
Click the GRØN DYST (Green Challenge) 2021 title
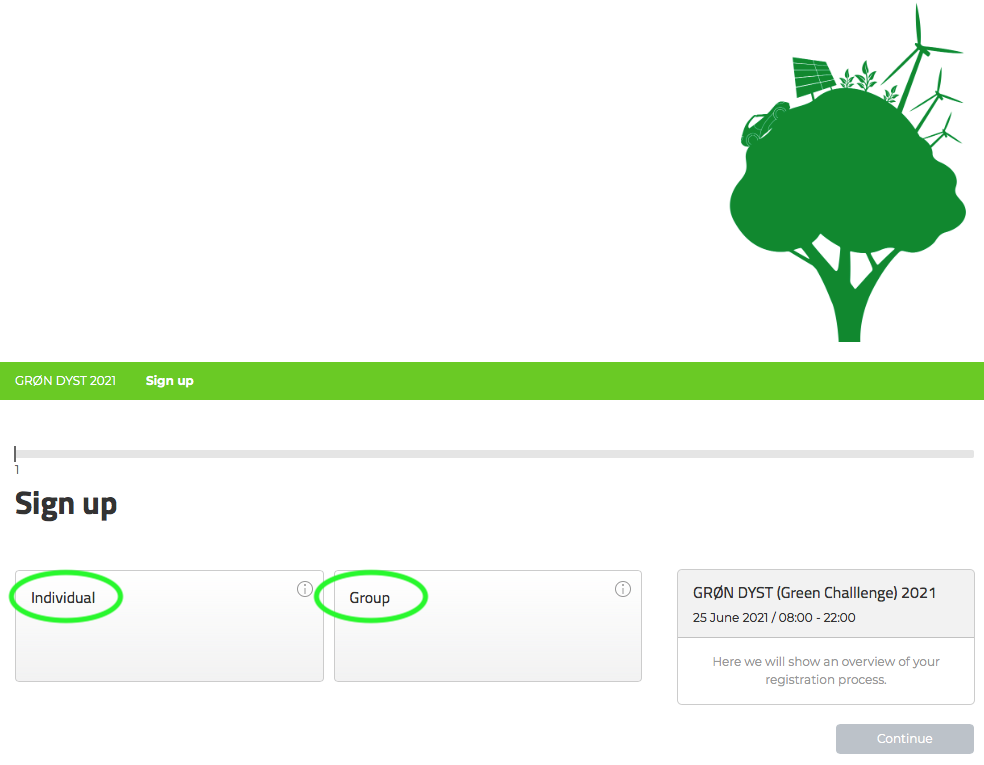point(814,593)
